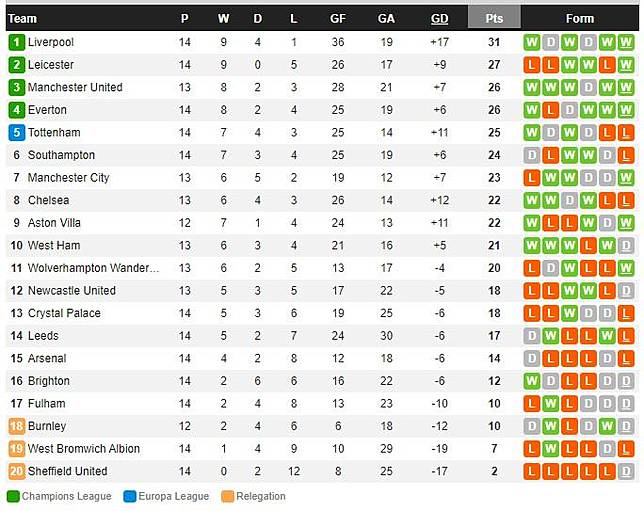Image resolution: width=644 pixels, height=511 pixels.
Task: Click the blue Europa League legend swatch
Action: (x=130, y=497)
